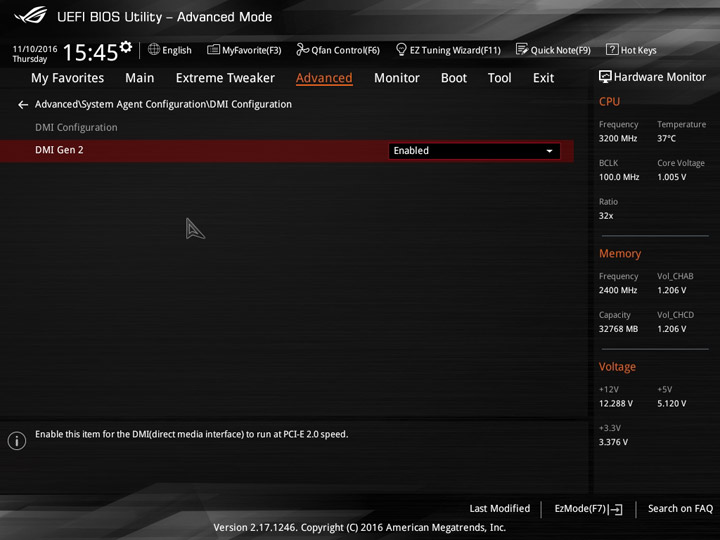The image size is (720, 540).
Task: Click the CPU temperature value 37°C
Action: pos(666,138)
